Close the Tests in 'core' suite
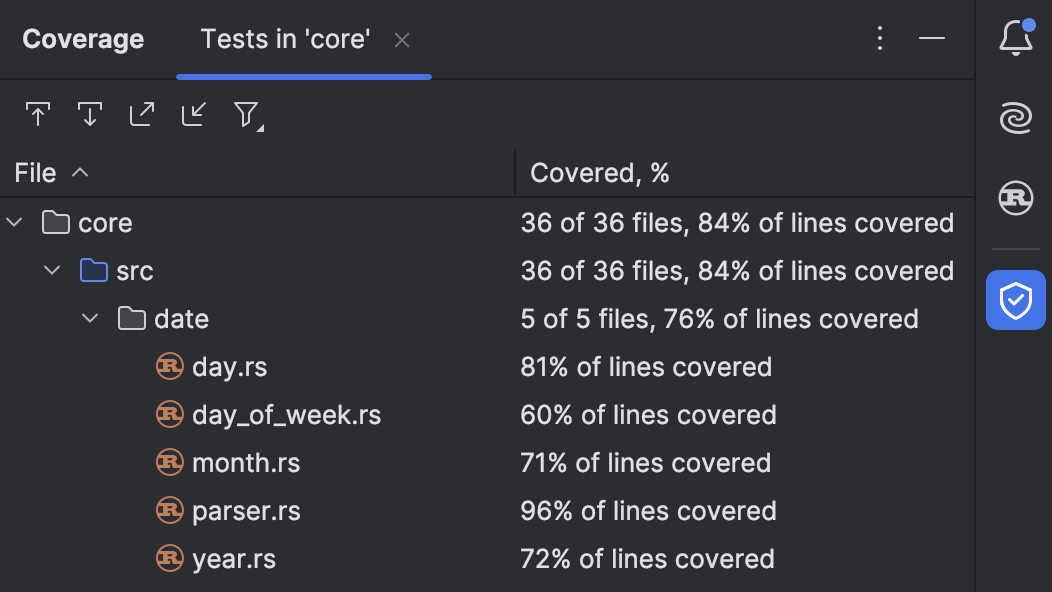 [x=402, y=39]
